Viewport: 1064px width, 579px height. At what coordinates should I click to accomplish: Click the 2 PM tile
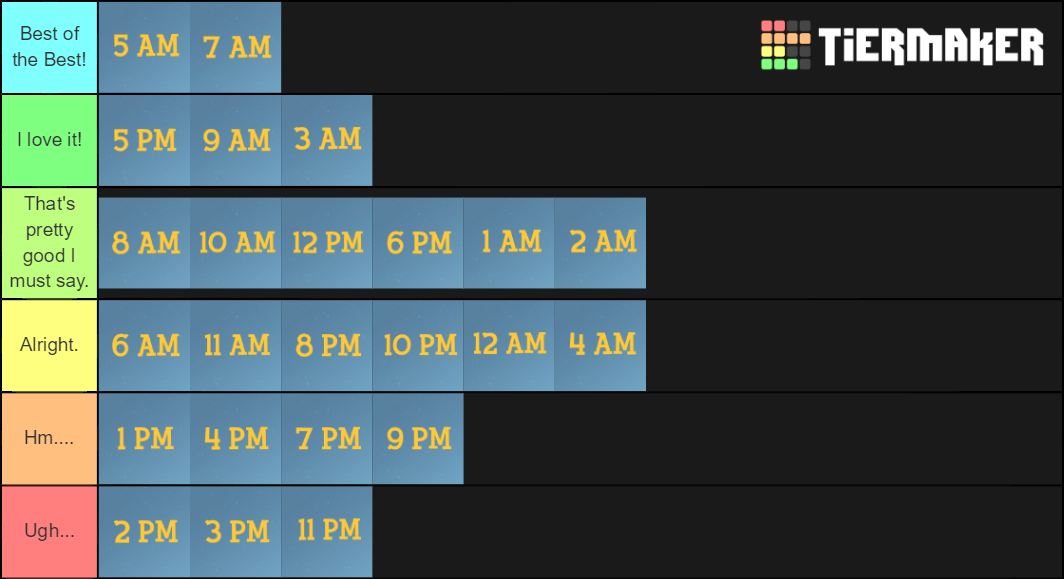(145, 531)
